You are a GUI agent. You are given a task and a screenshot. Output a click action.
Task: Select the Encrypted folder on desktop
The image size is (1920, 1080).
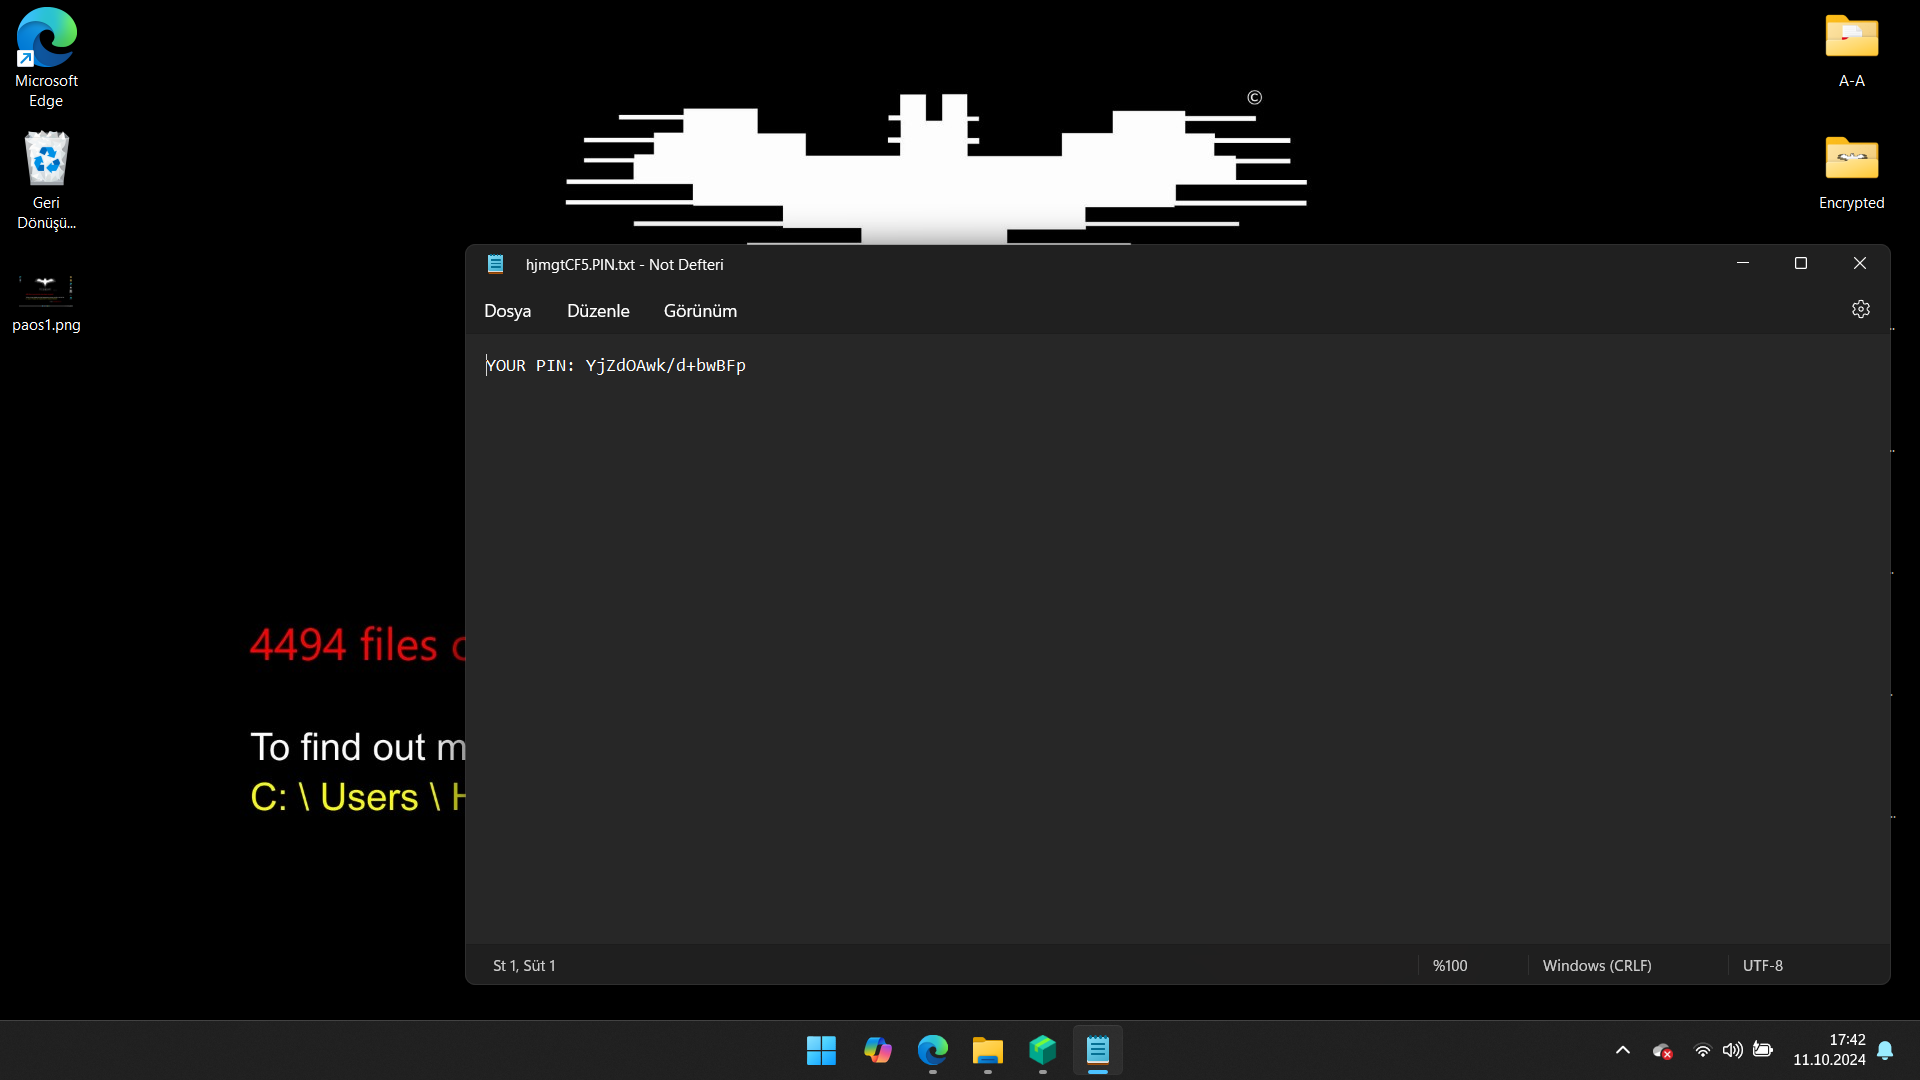coord(1851,172)
